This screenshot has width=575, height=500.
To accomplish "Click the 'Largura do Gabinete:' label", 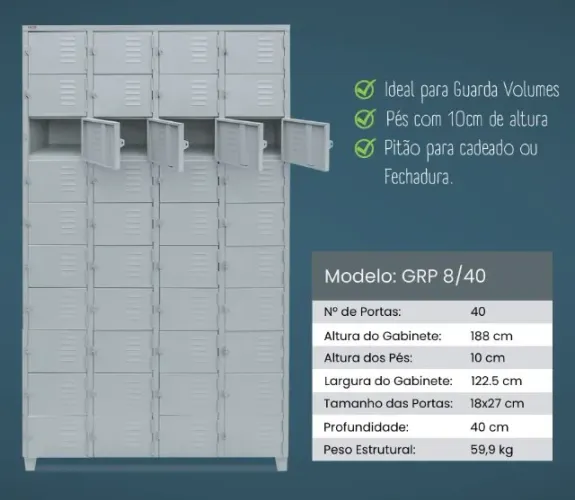I will coord(388,381).
